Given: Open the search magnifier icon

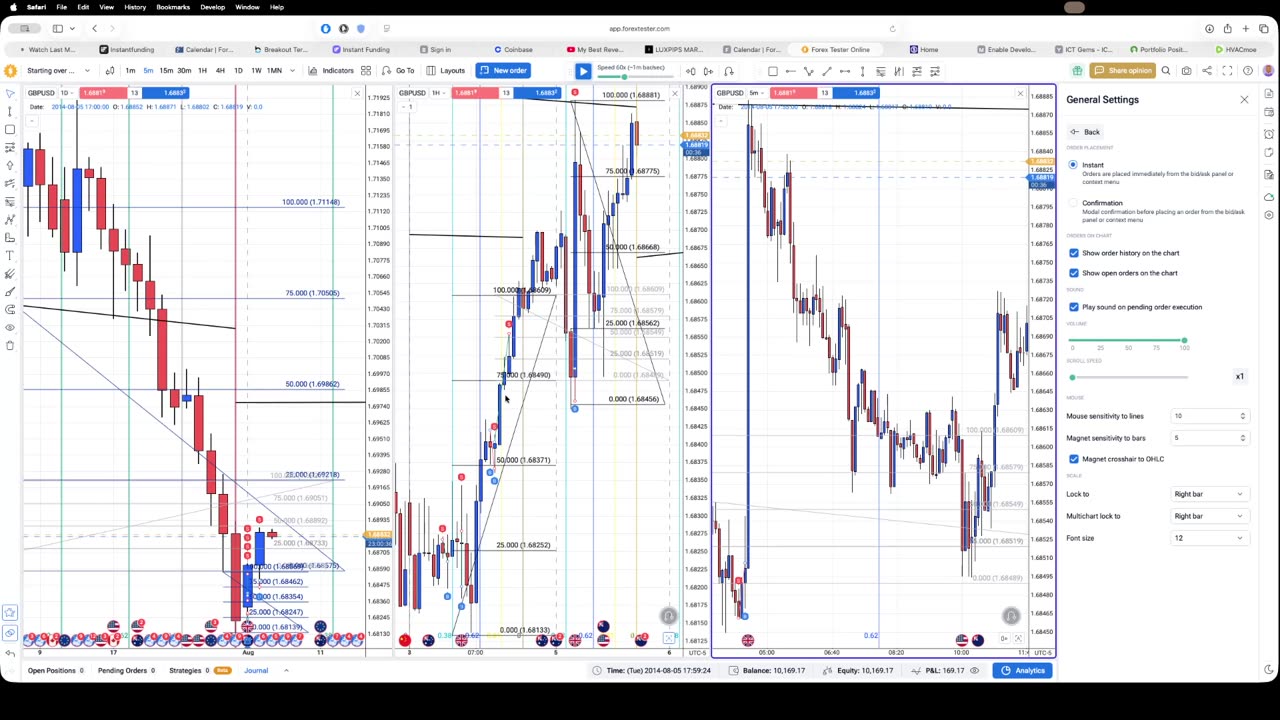Looking at the screenshot, I should pyautogui.click(x=1166, y=71).
